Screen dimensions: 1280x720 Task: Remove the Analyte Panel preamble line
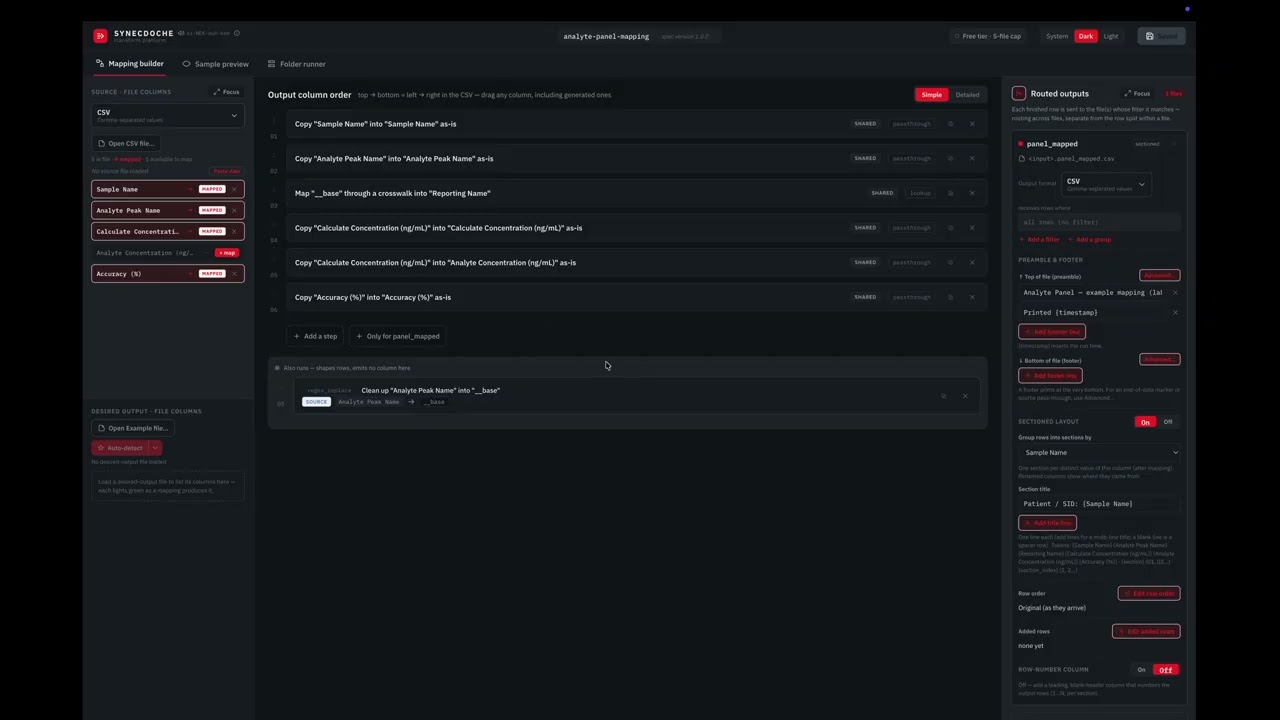1175,293
